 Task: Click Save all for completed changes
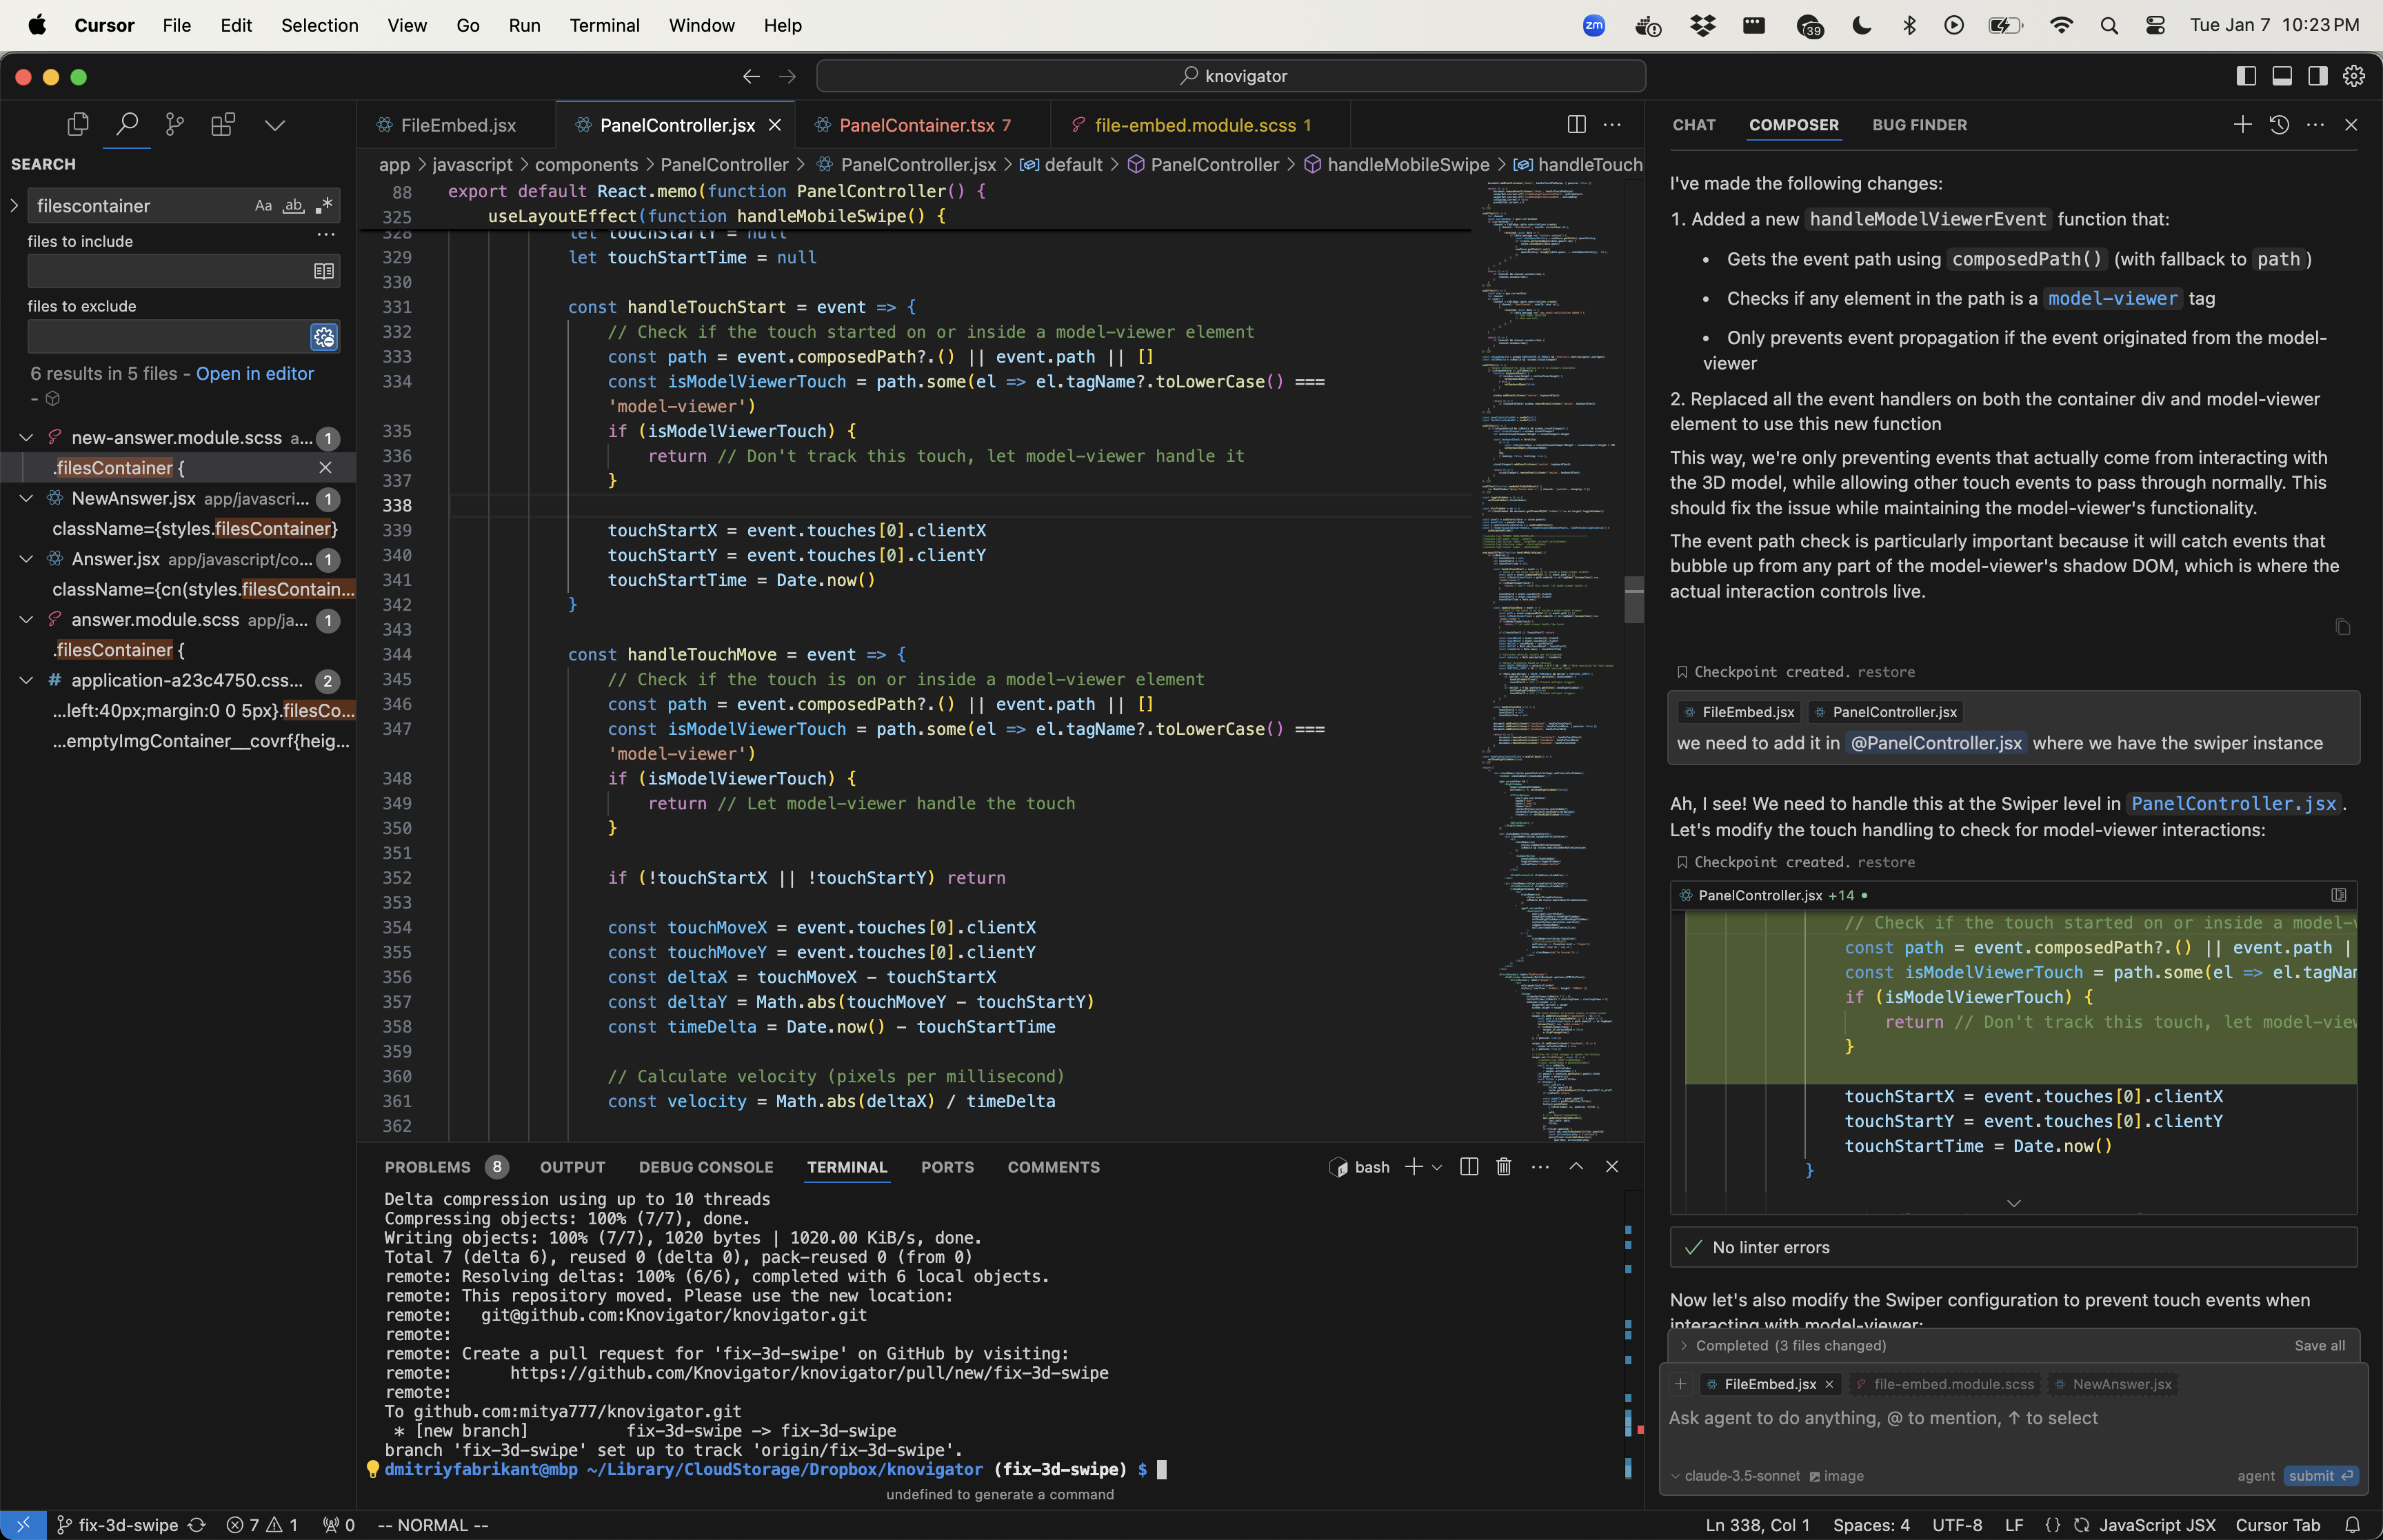point(2319,1345)
